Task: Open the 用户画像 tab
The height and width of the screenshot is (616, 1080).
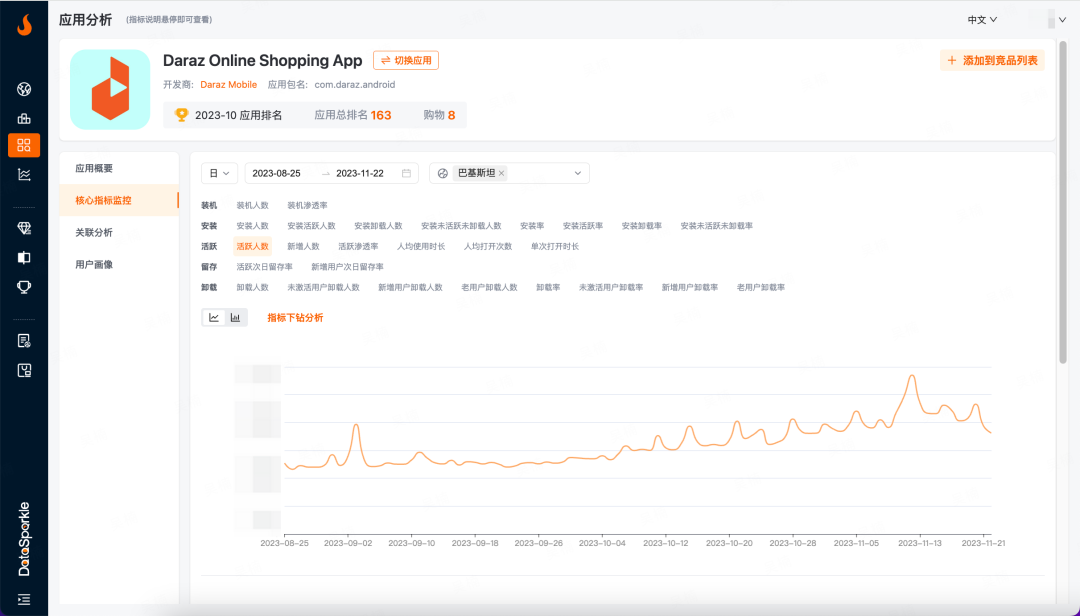Action: tap(94, 264)
